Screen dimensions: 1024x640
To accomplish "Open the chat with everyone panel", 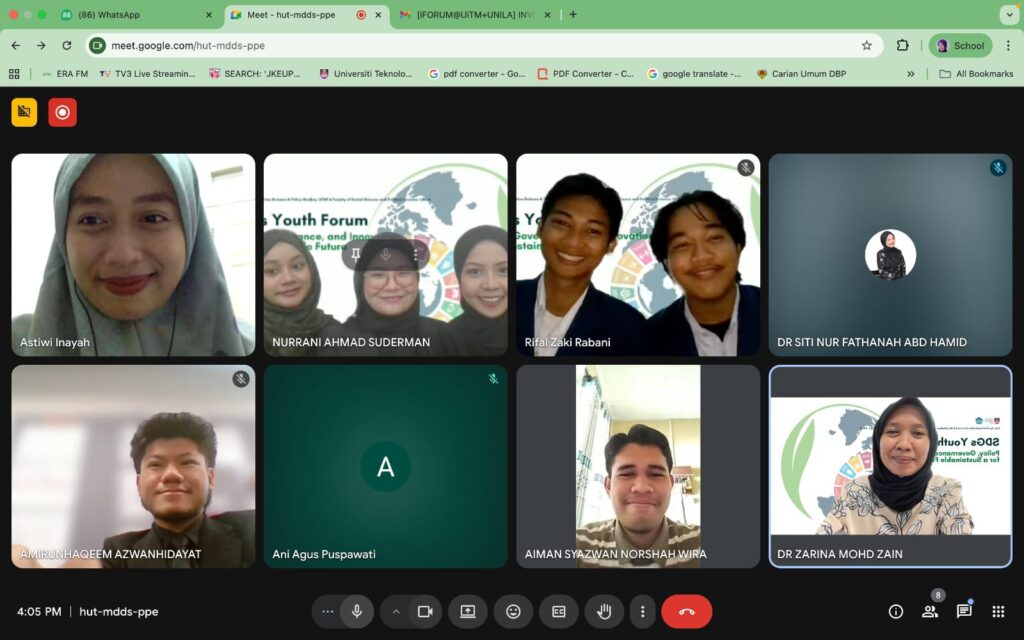I will click(x=964, y=611).
